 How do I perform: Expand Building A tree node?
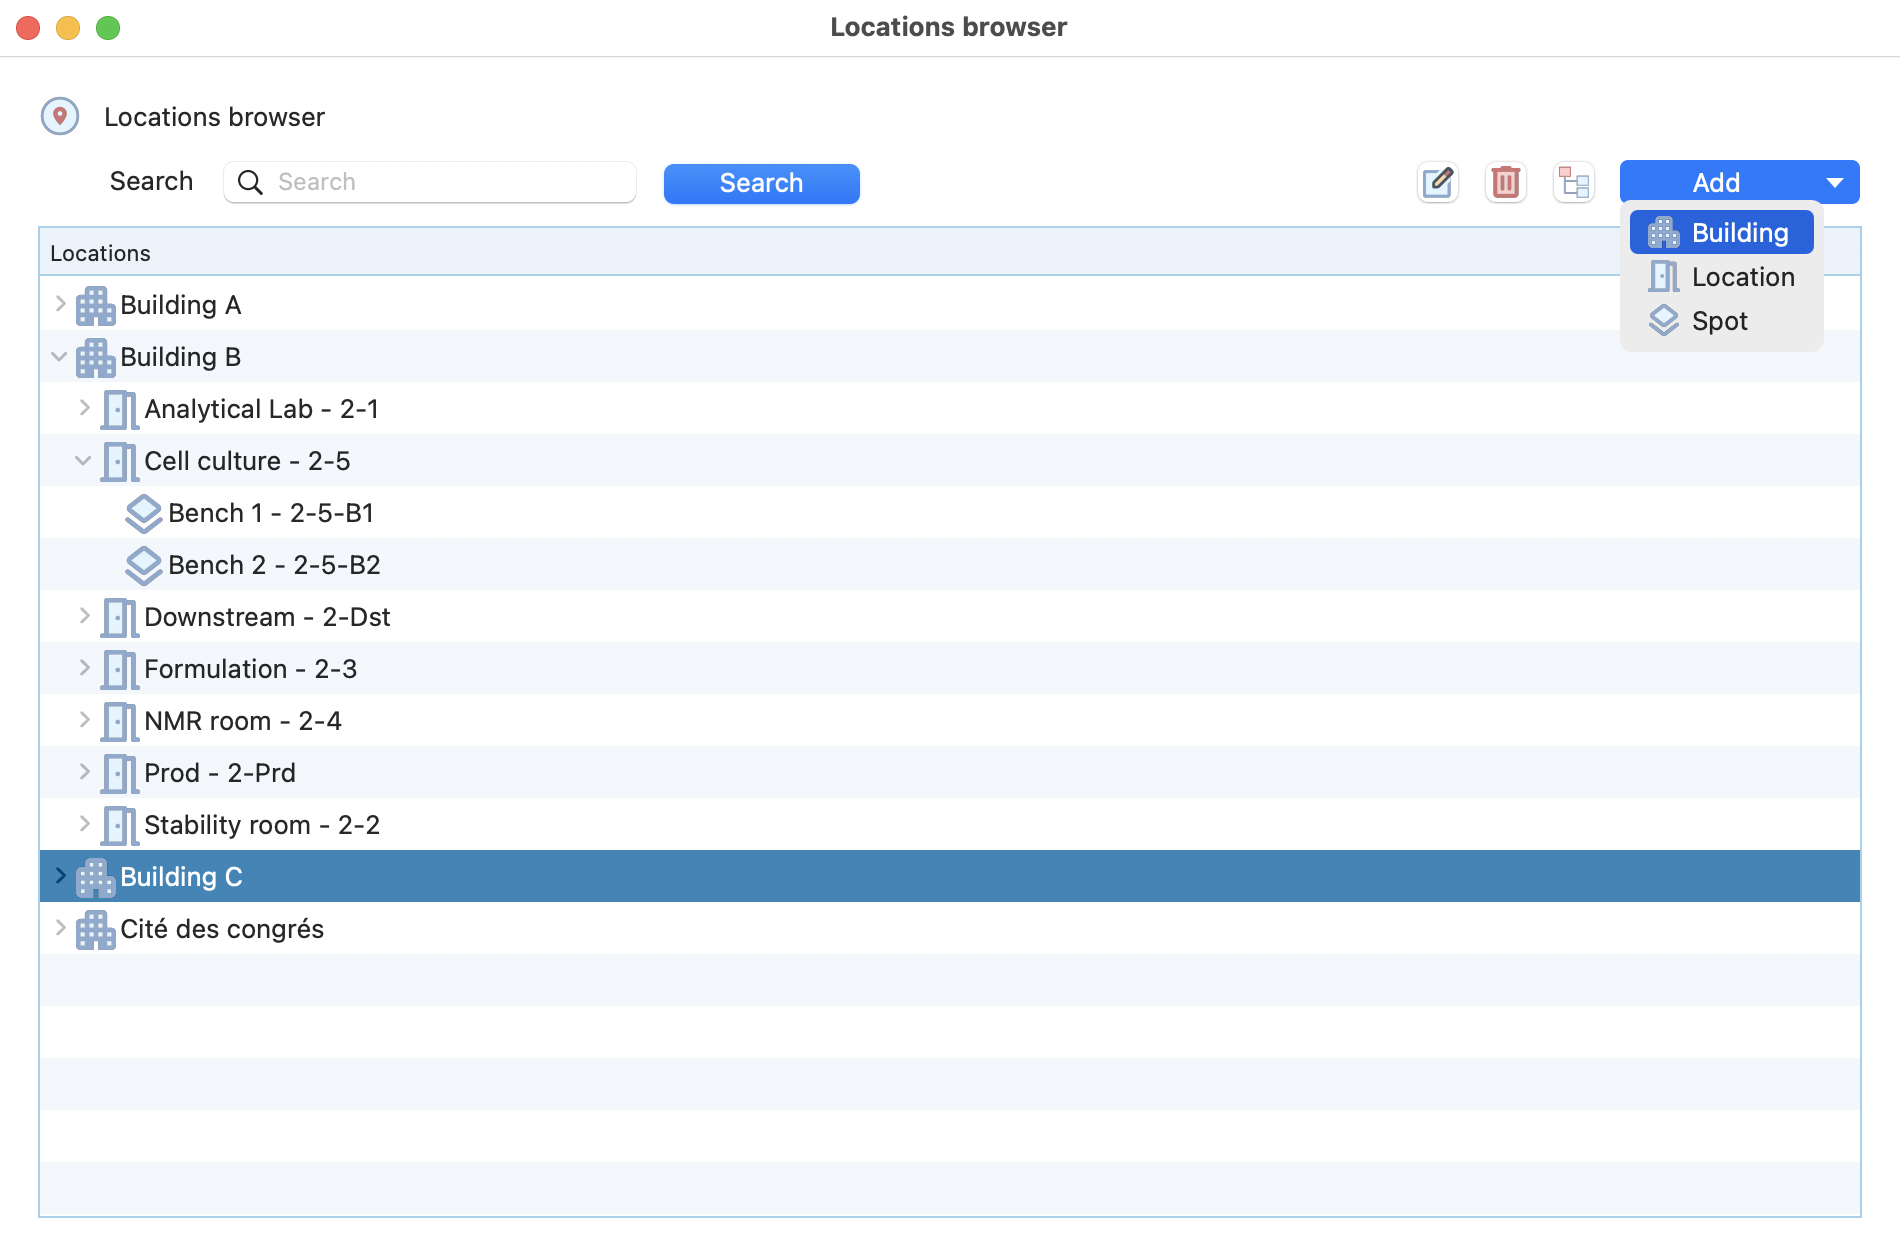click(x=60, y=304)
